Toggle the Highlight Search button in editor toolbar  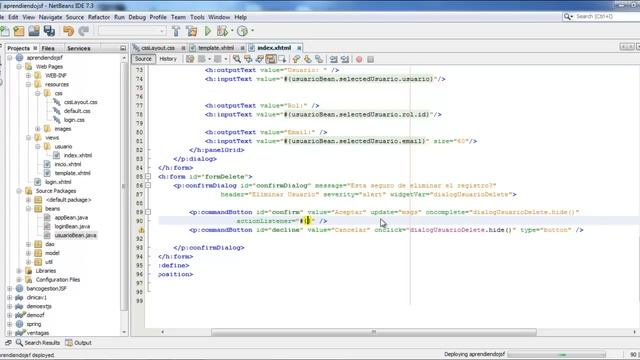[x=271, y=59]
